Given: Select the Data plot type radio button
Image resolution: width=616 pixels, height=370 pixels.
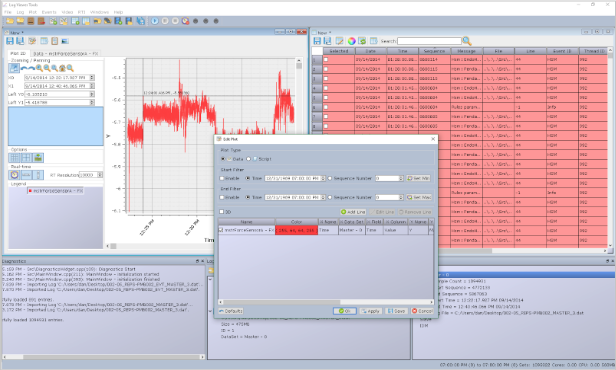Looking at the screenshot, I should click(223, 159).
